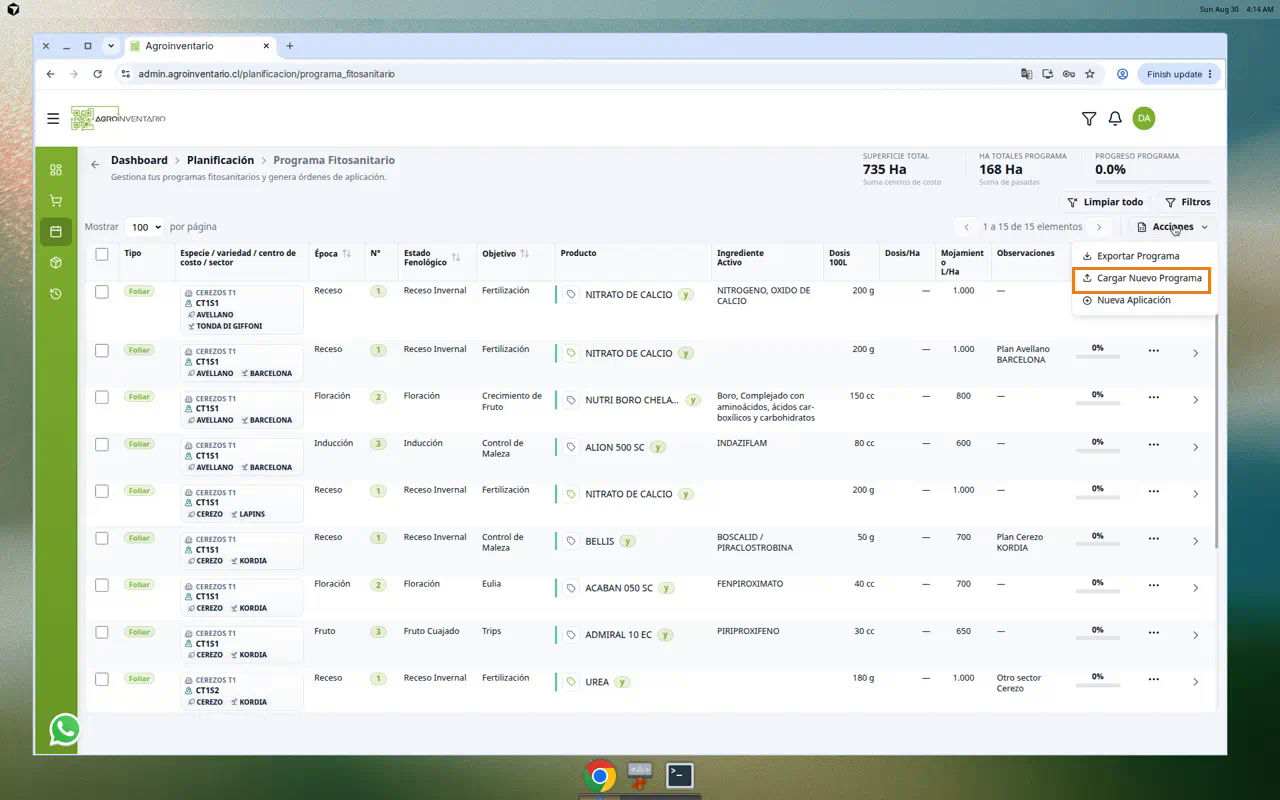Expand the NUTRI BORO CHELA row chevron
1280x800 pixels.
[x=1196, y=400]
